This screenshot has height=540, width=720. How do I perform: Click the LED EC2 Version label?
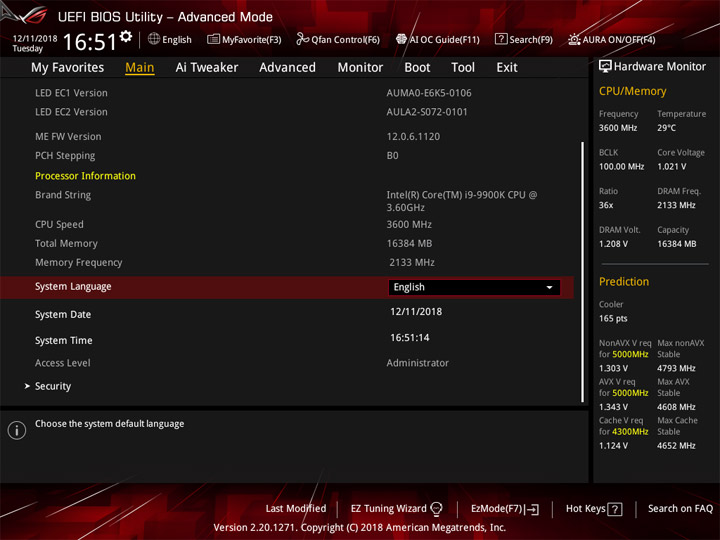point(71,112)
